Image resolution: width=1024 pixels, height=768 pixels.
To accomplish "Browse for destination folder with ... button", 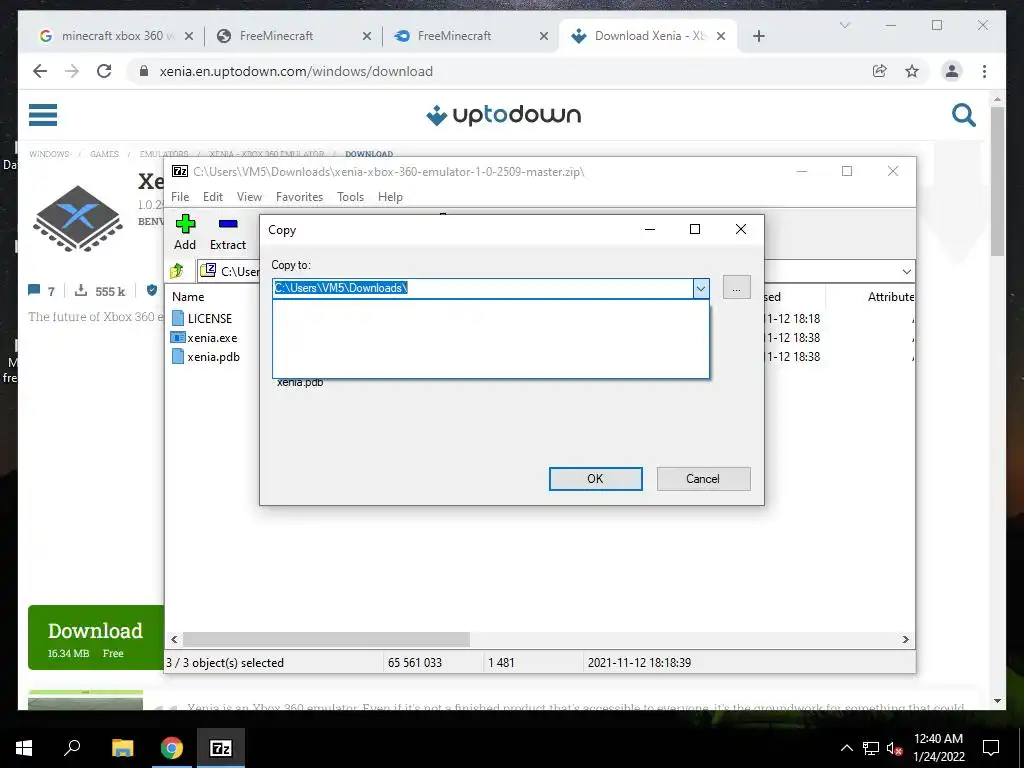I will 737,287.
